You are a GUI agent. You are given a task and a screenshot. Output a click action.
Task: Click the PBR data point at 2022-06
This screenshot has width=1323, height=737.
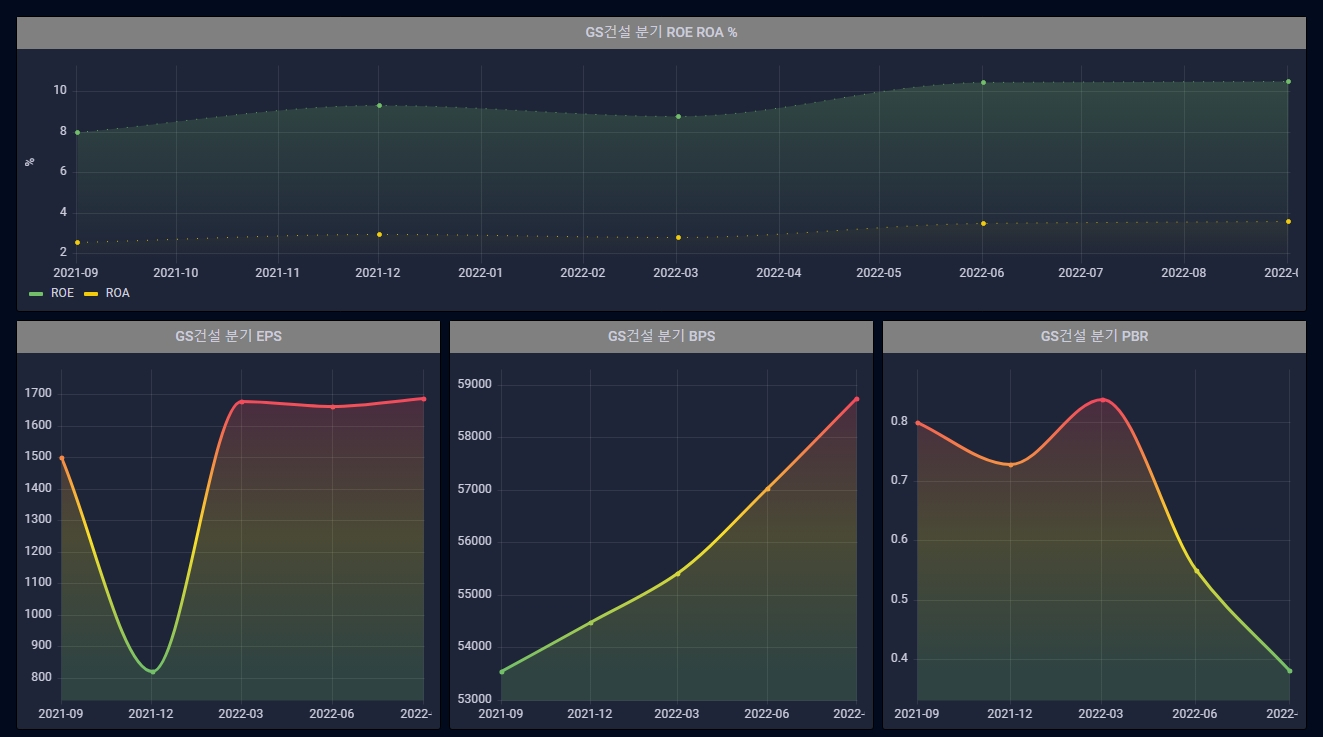click(x=1196, y=570)
